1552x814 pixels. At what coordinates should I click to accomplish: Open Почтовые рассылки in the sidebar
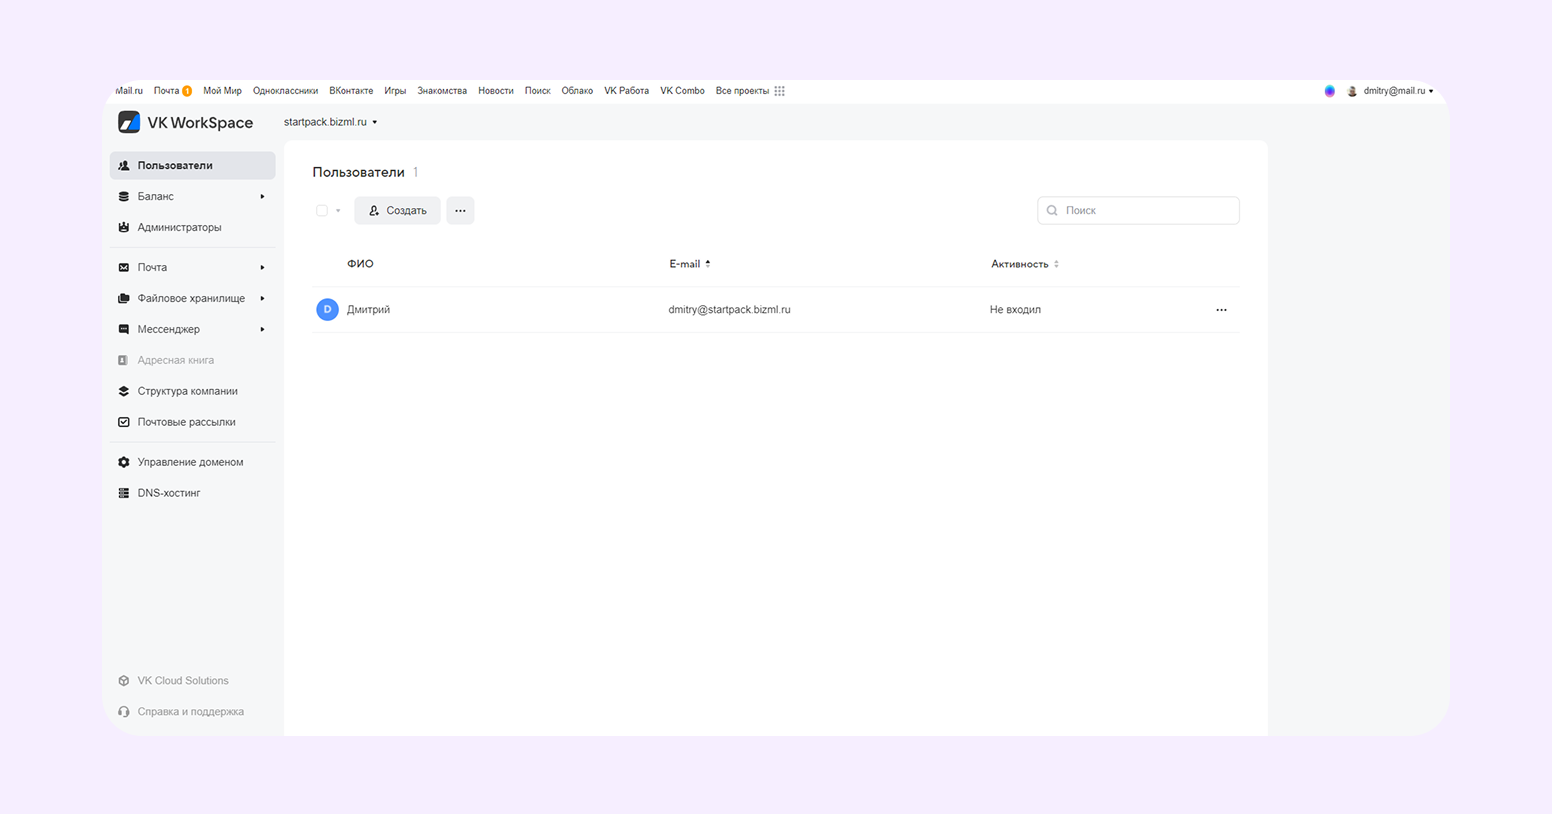click(186, 422)
